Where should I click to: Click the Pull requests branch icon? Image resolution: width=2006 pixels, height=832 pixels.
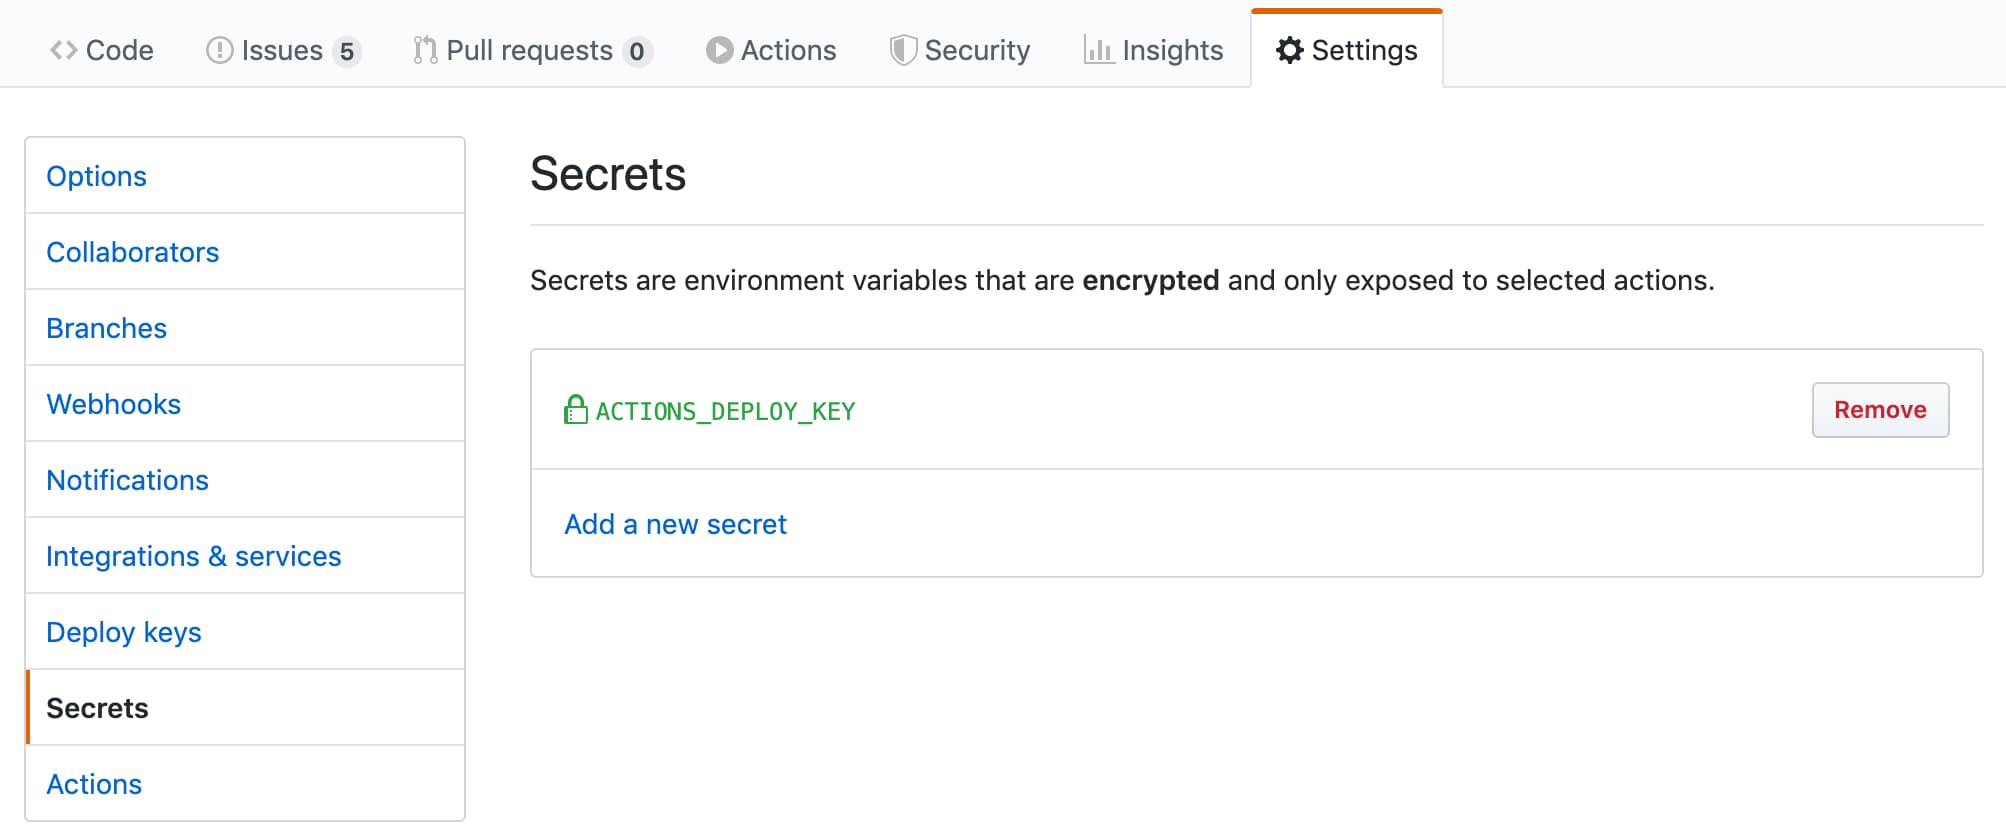(425, 50)
